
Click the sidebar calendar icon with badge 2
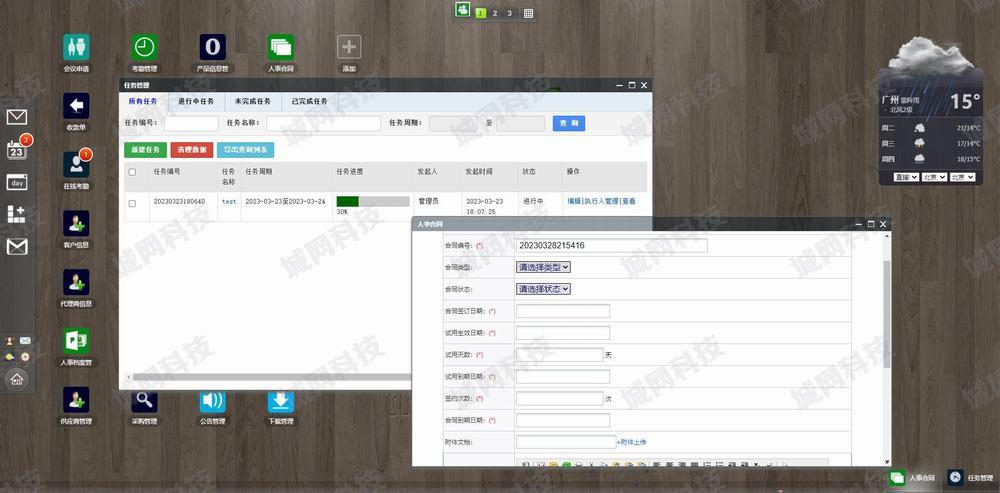tap(17, 150)
